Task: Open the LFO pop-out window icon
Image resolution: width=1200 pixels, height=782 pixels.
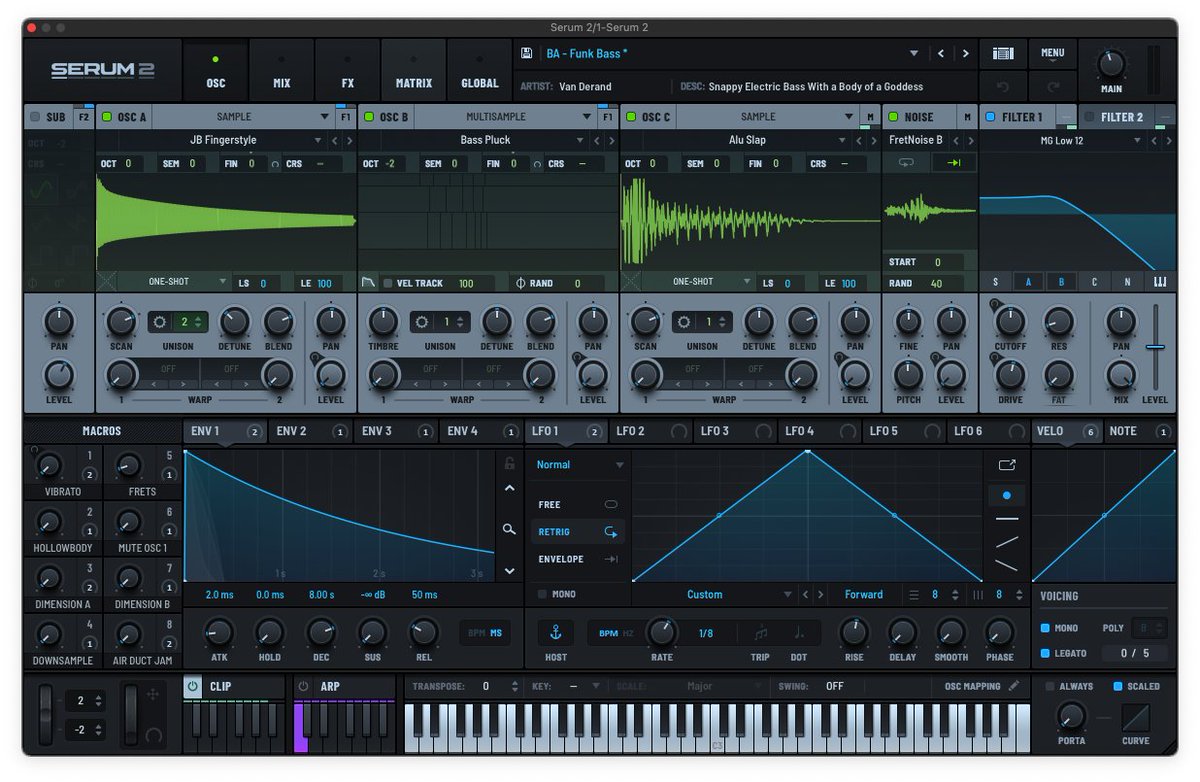Action: pos(1006,464)
